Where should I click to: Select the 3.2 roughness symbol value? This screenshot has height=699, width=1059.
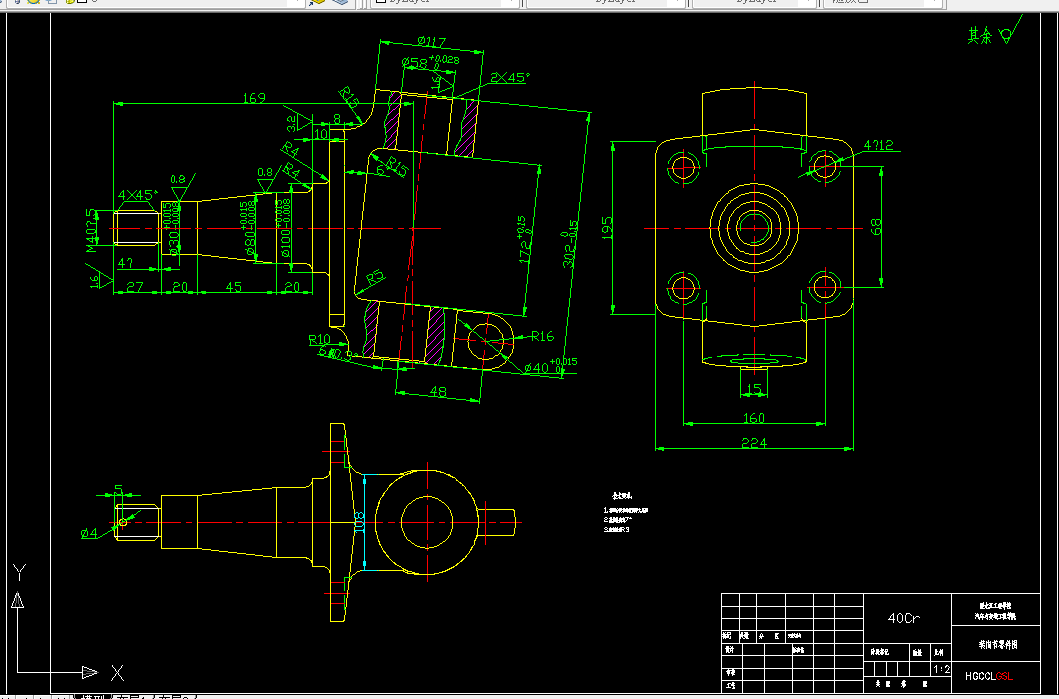292,122
